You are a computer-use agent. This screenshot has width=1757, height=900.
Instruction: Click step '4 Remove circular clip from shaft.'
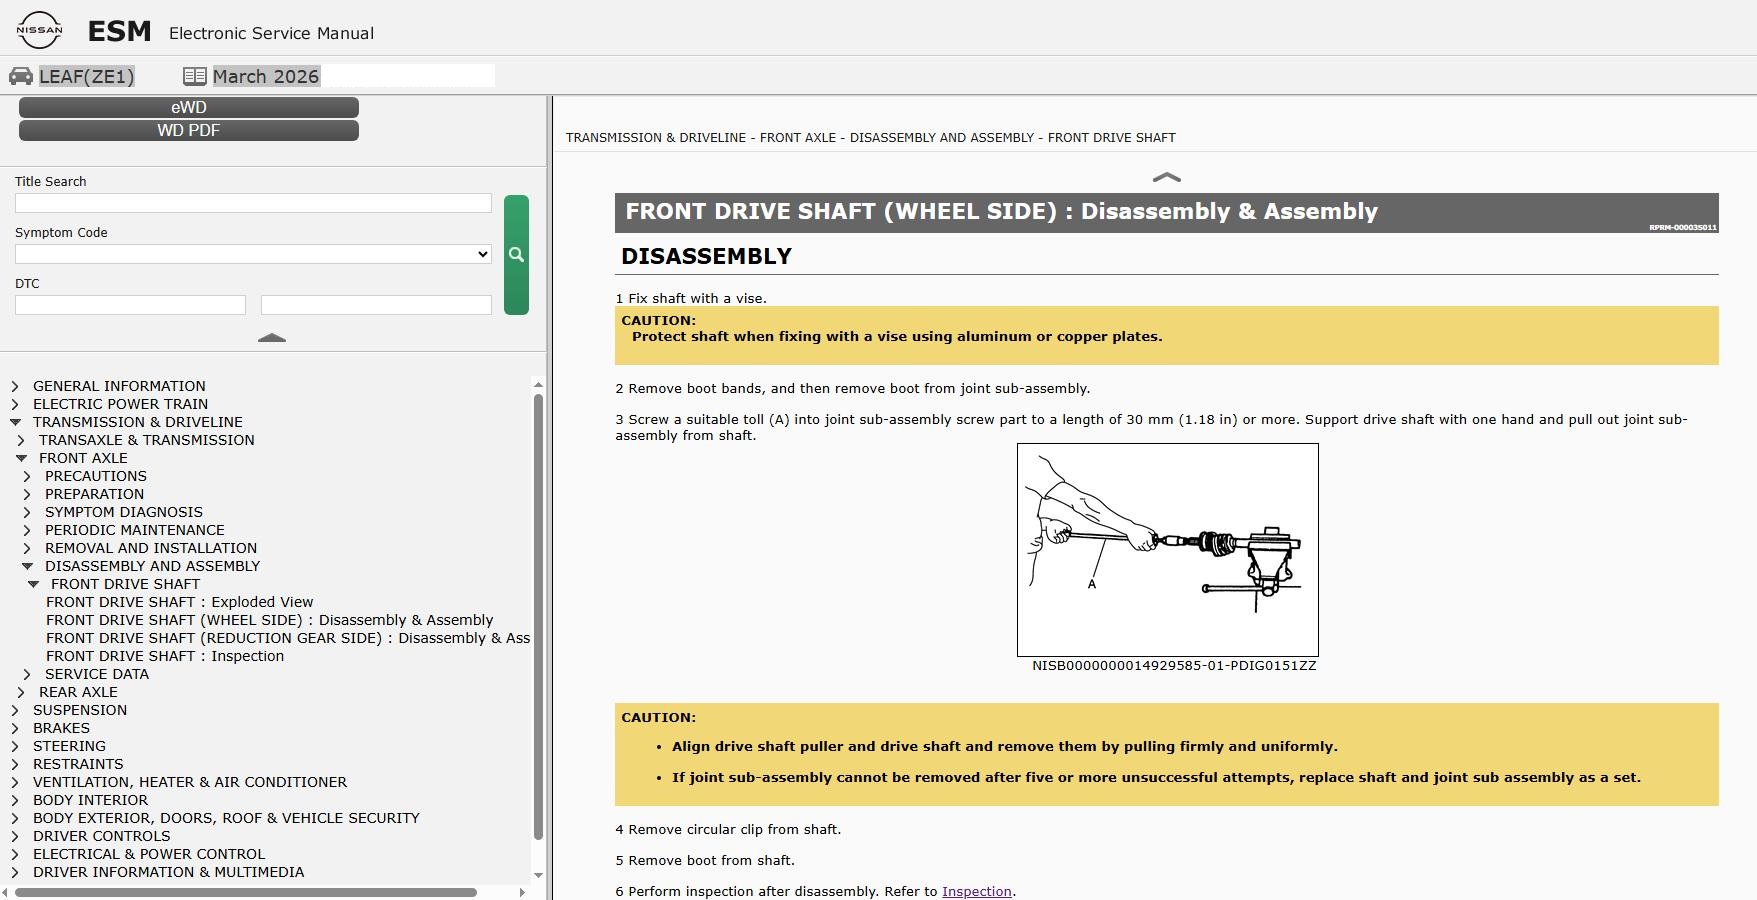(x=728, y=830)
